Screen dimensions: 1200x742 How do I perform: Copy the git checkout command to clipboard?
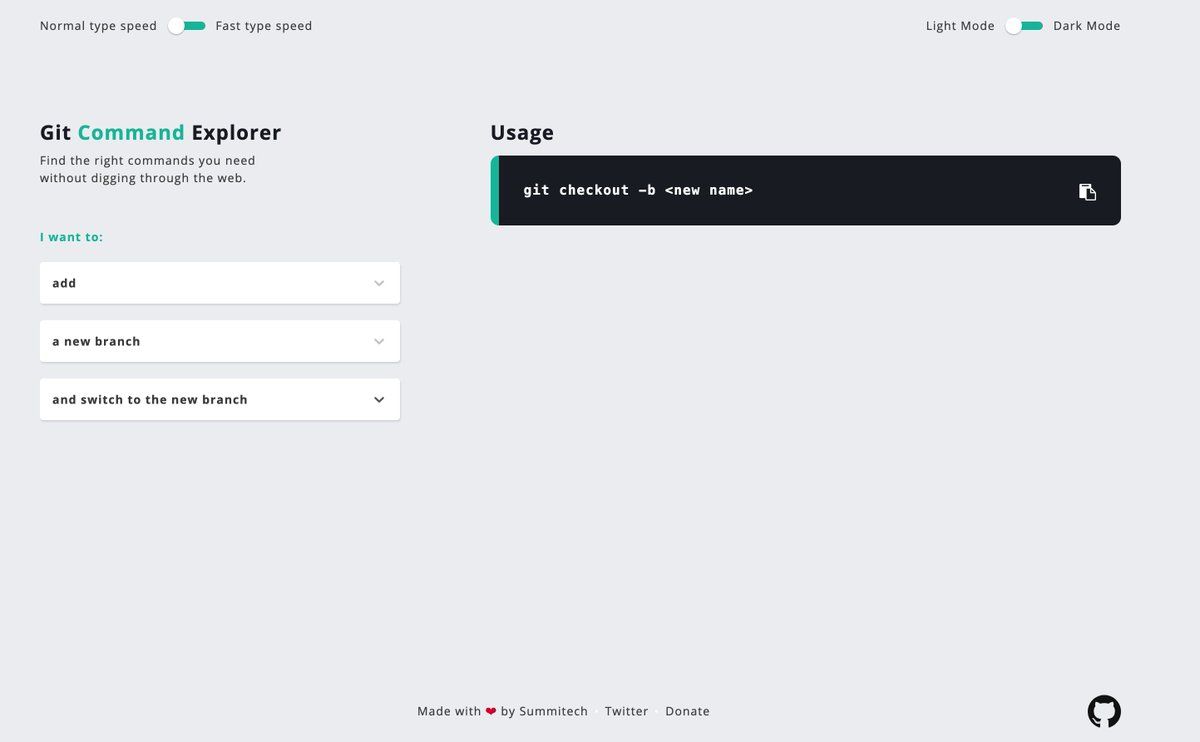coord(1088,192)
